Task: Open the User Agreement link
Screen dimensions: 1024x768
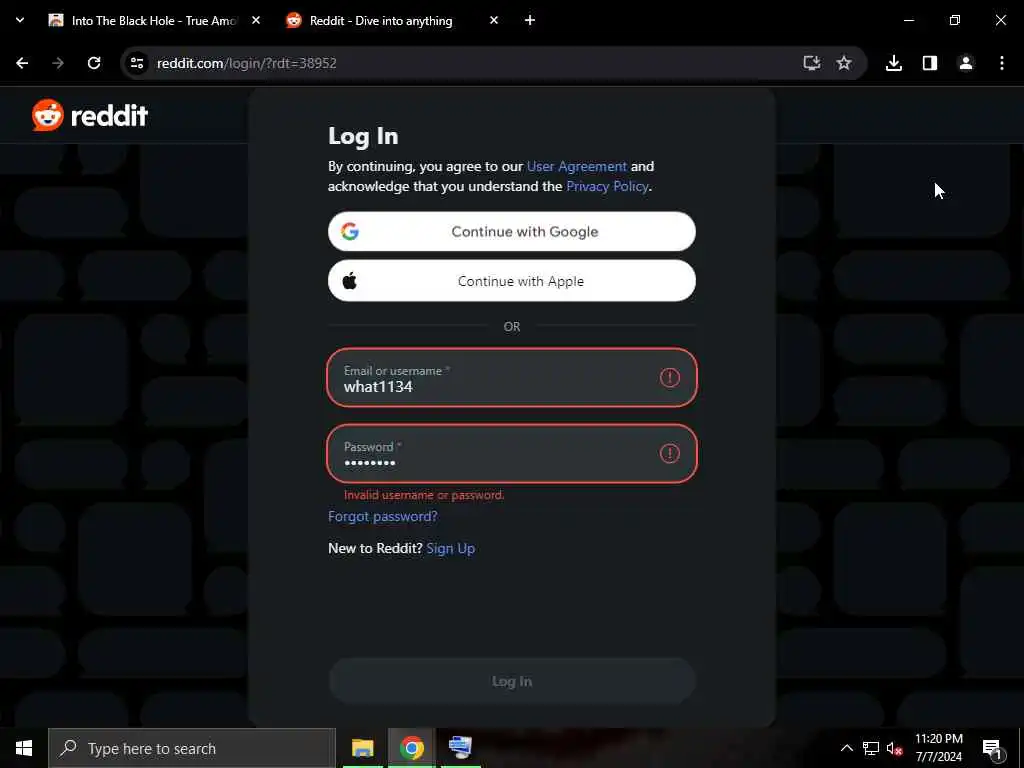Action: coord(577,167)
